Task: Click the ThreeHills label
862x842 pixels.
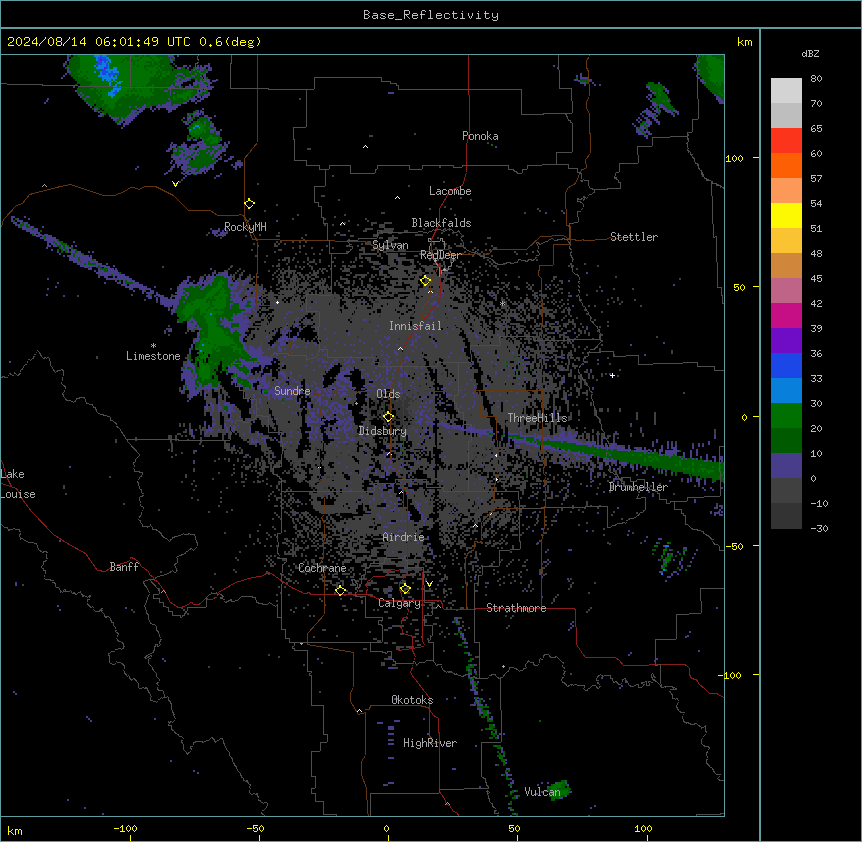Action: coord(538,418)
